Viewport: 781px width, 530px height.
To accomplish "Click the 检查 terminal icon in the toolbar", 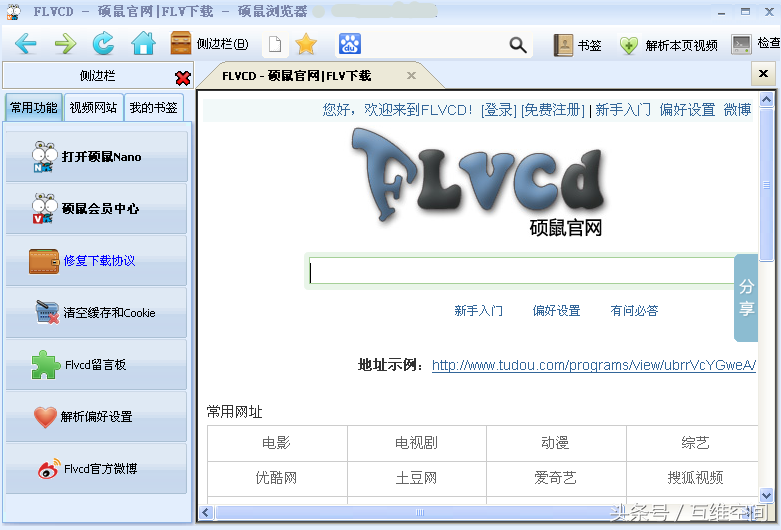I will pyautogui.click(x=741, y=44).
